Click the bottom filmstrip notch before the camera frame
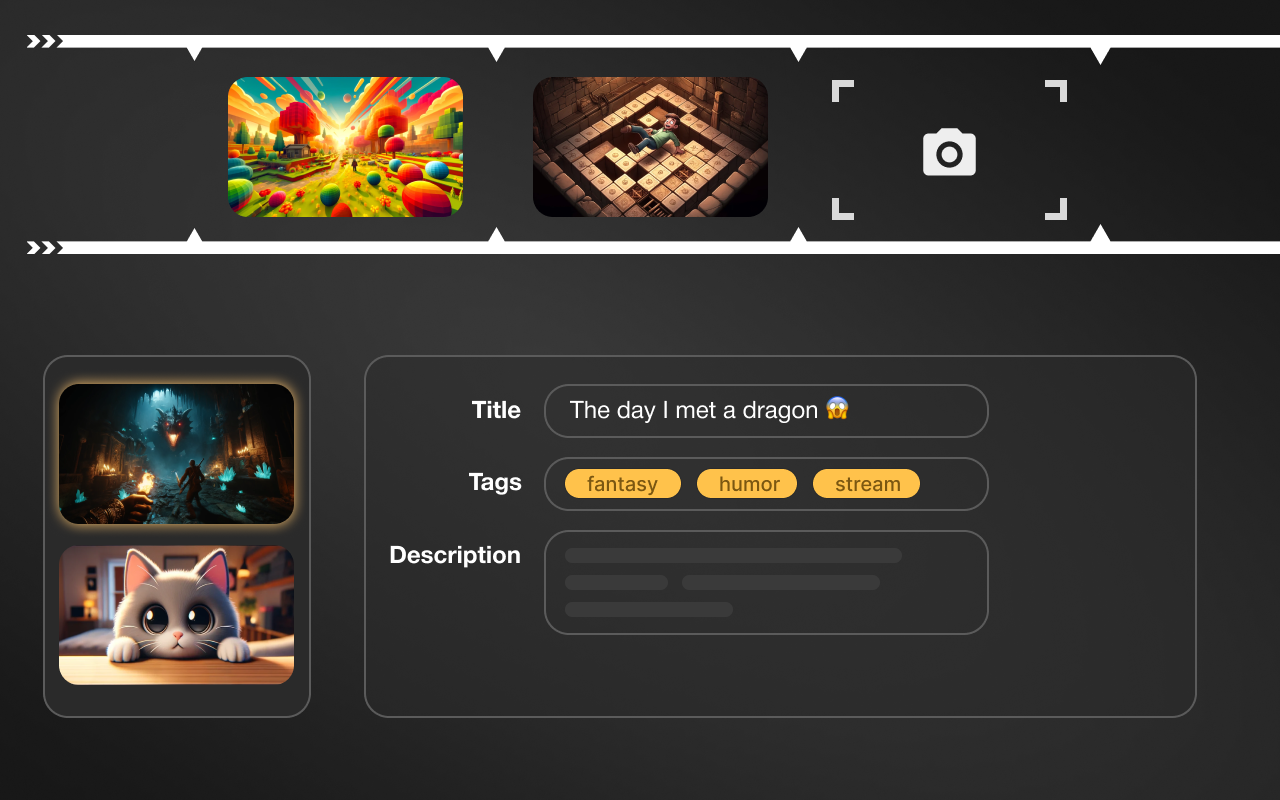 [798, 235]
